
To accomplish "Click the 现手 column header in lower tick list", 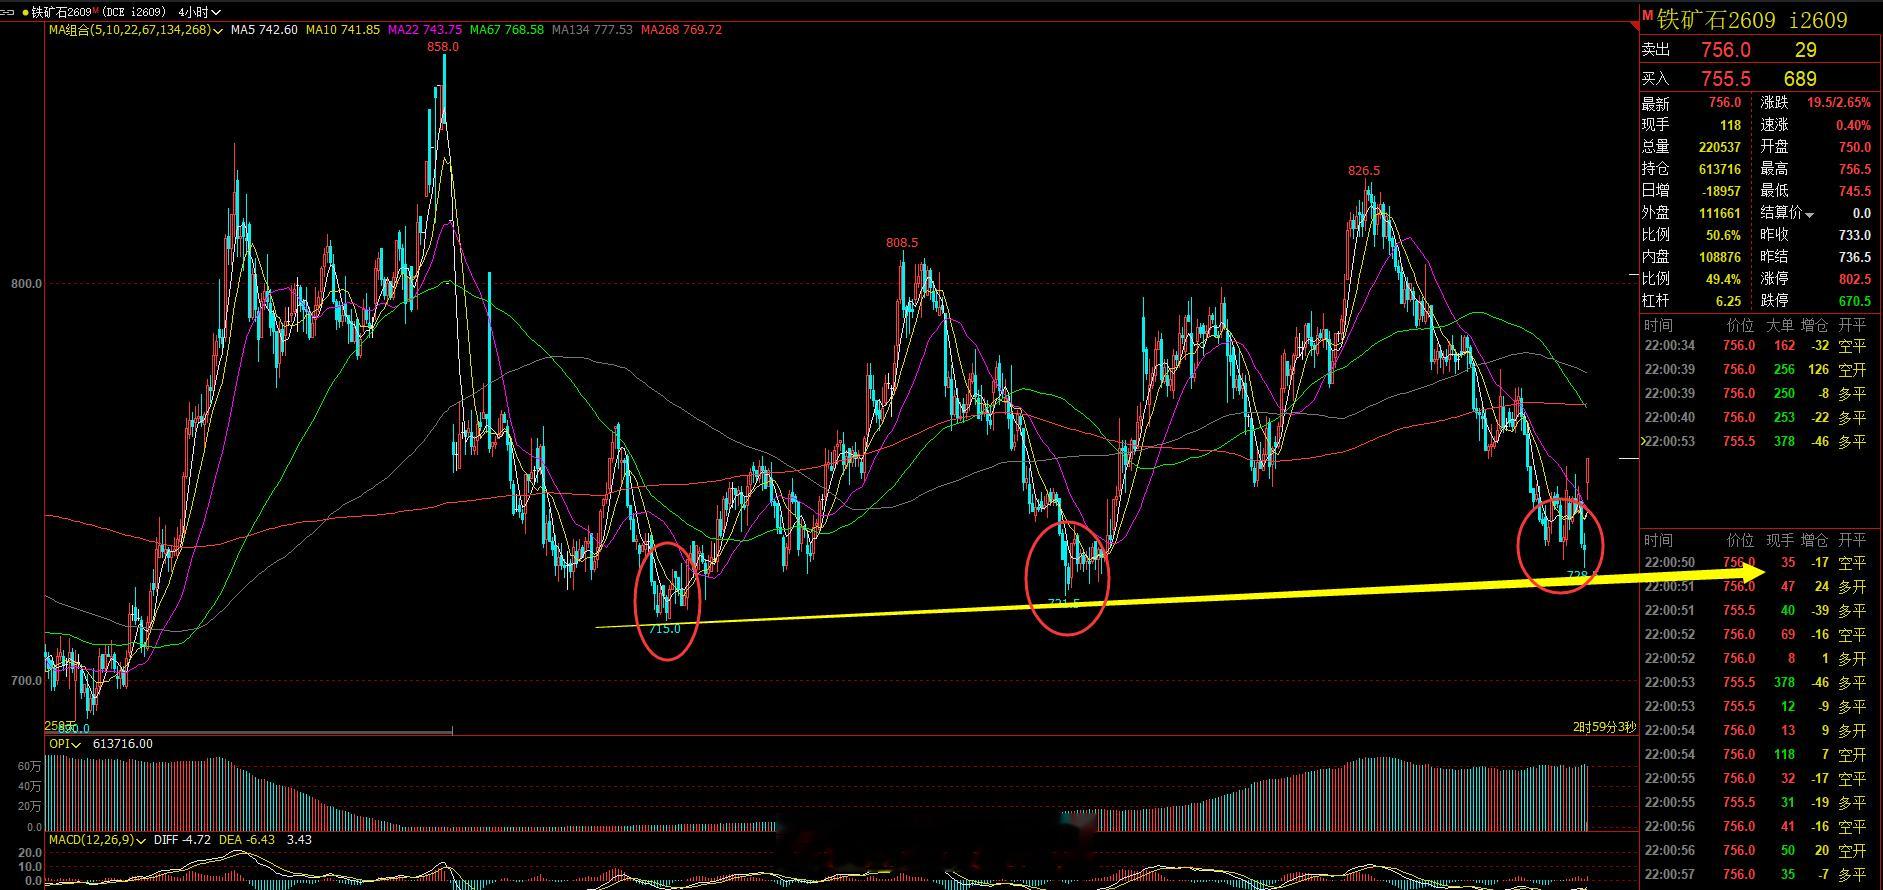I will [x=1780, y=540].
